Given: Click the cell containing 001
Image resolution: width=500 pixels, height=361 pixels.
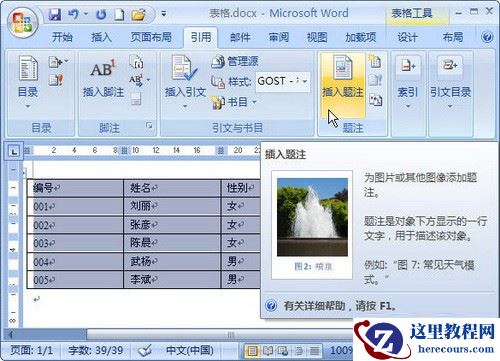Looking at the screenshot, I should pos(75,207).
